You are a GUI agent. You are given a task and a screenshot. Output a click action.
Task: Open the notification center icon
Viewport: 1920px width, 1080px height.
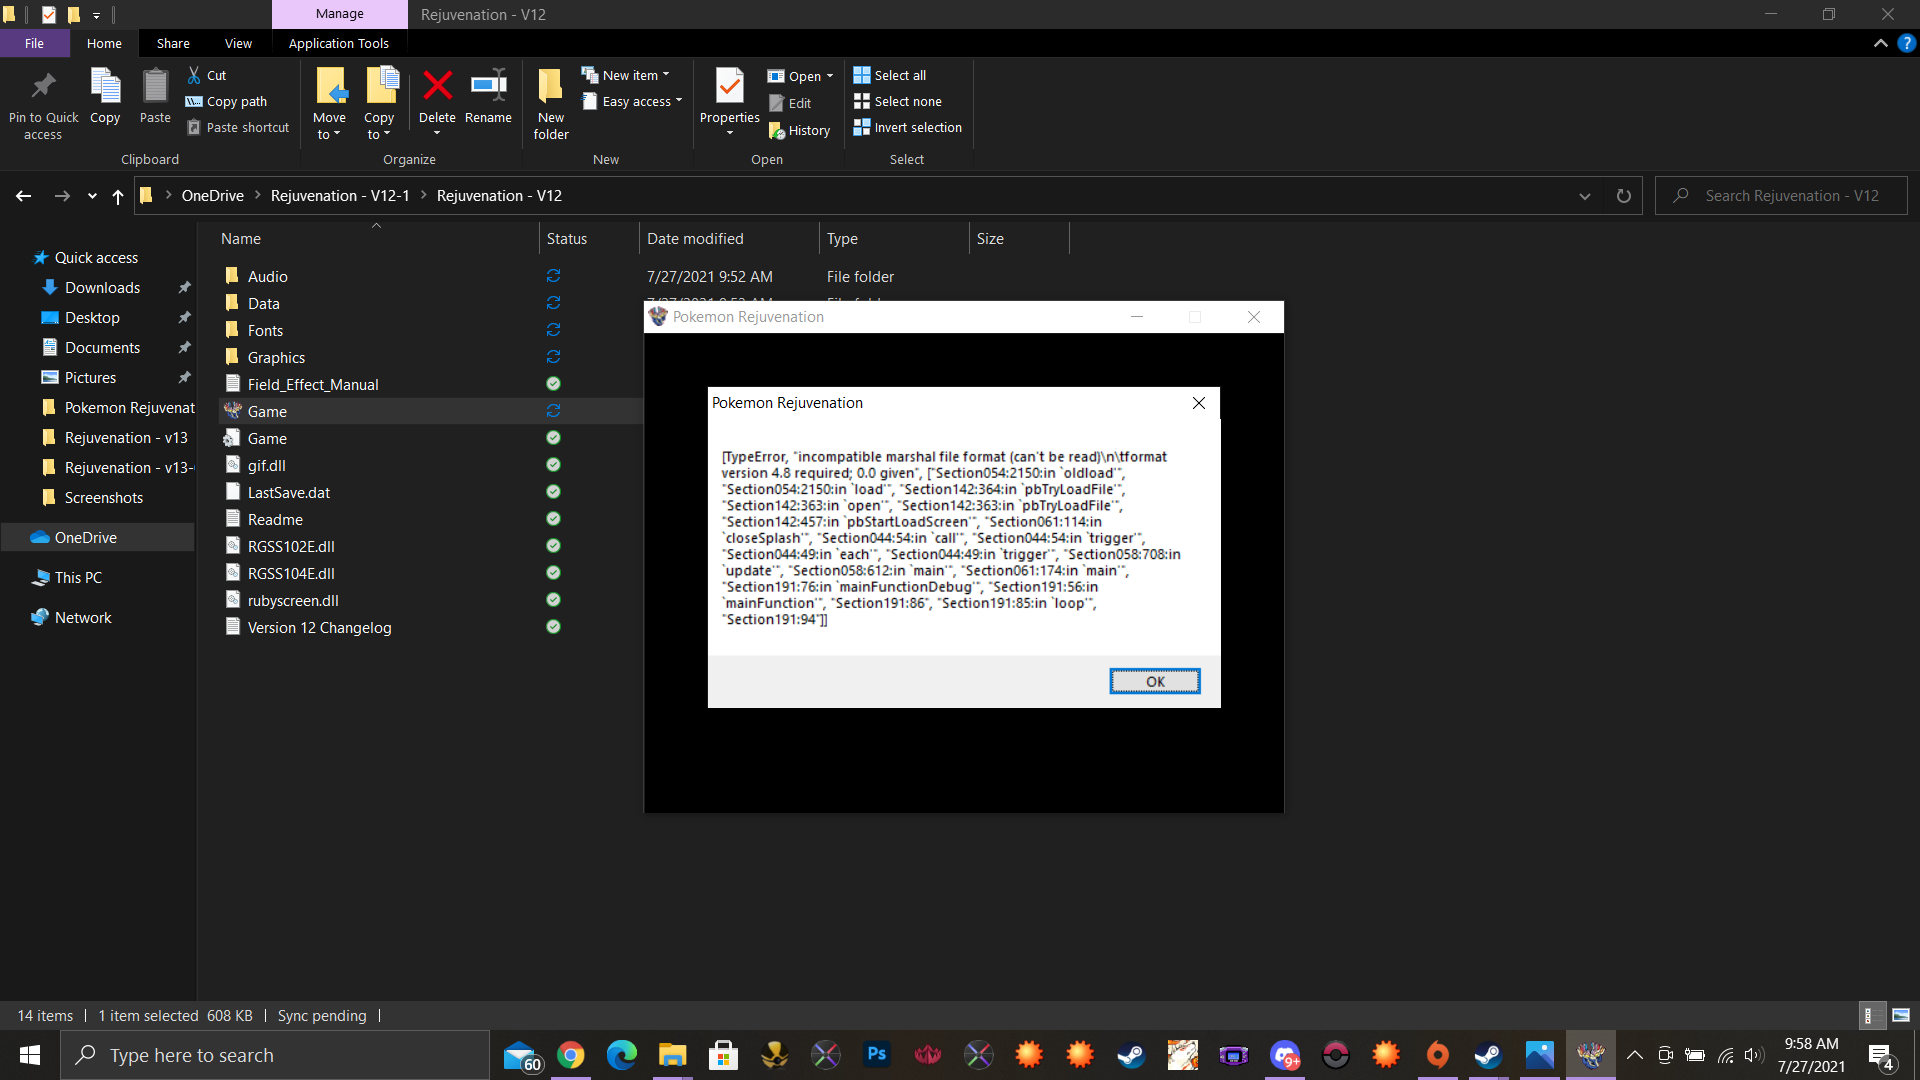(1882, 1056)
